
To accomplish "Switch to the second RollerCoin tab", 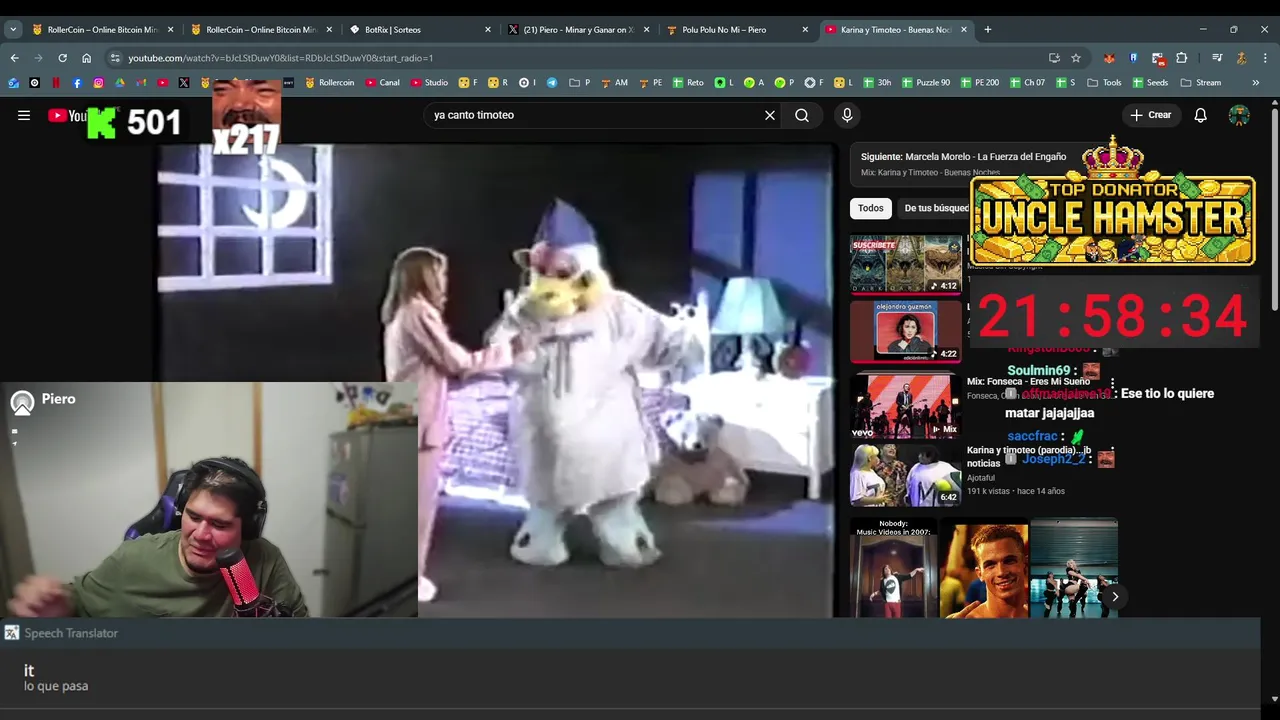I will (x=262, y=30).
